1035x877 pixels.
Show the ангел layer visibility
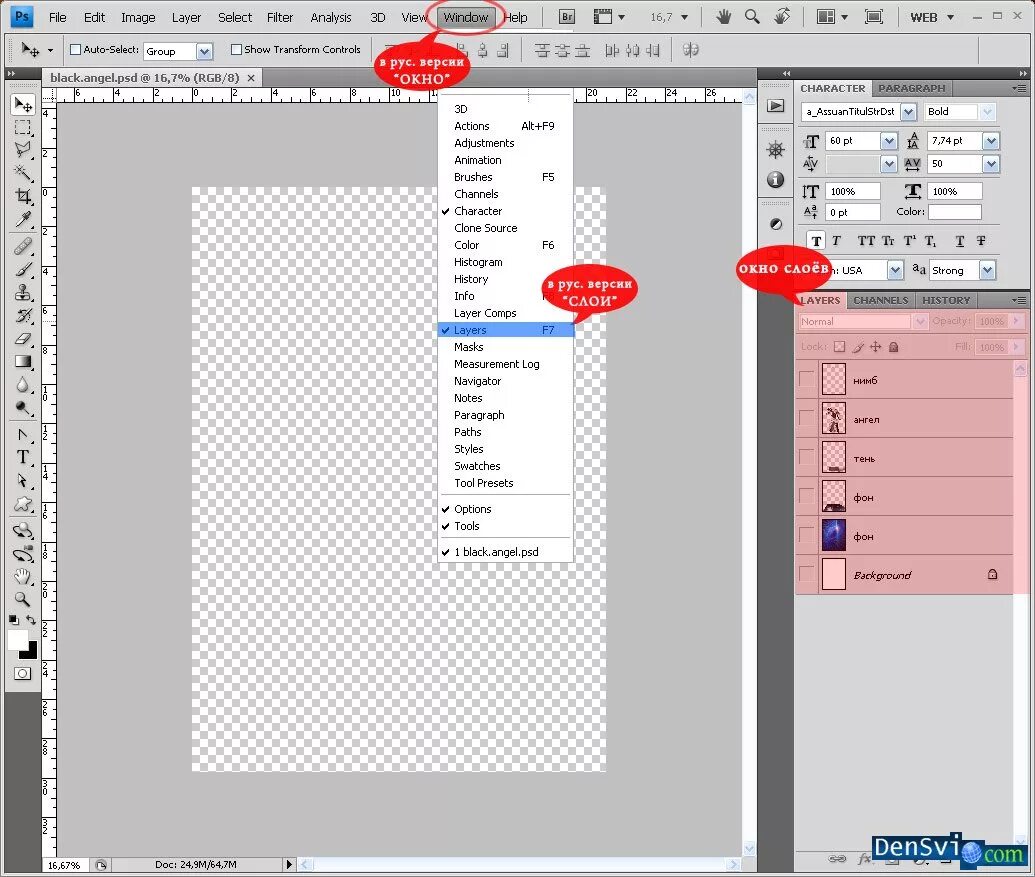coord(807,418)
